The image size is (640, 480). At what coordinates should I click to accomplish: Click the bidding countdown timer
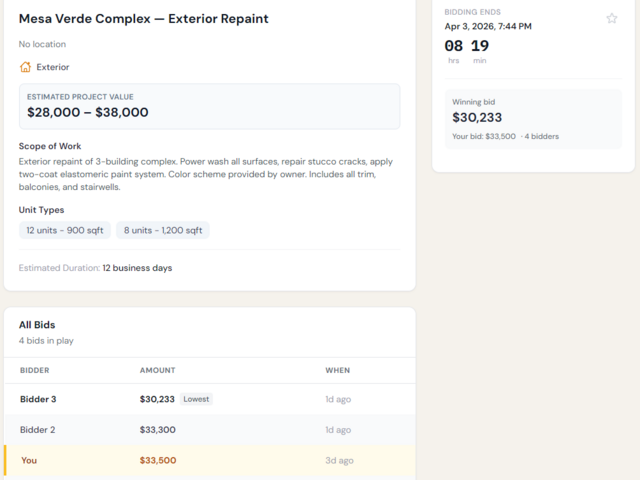467,51
